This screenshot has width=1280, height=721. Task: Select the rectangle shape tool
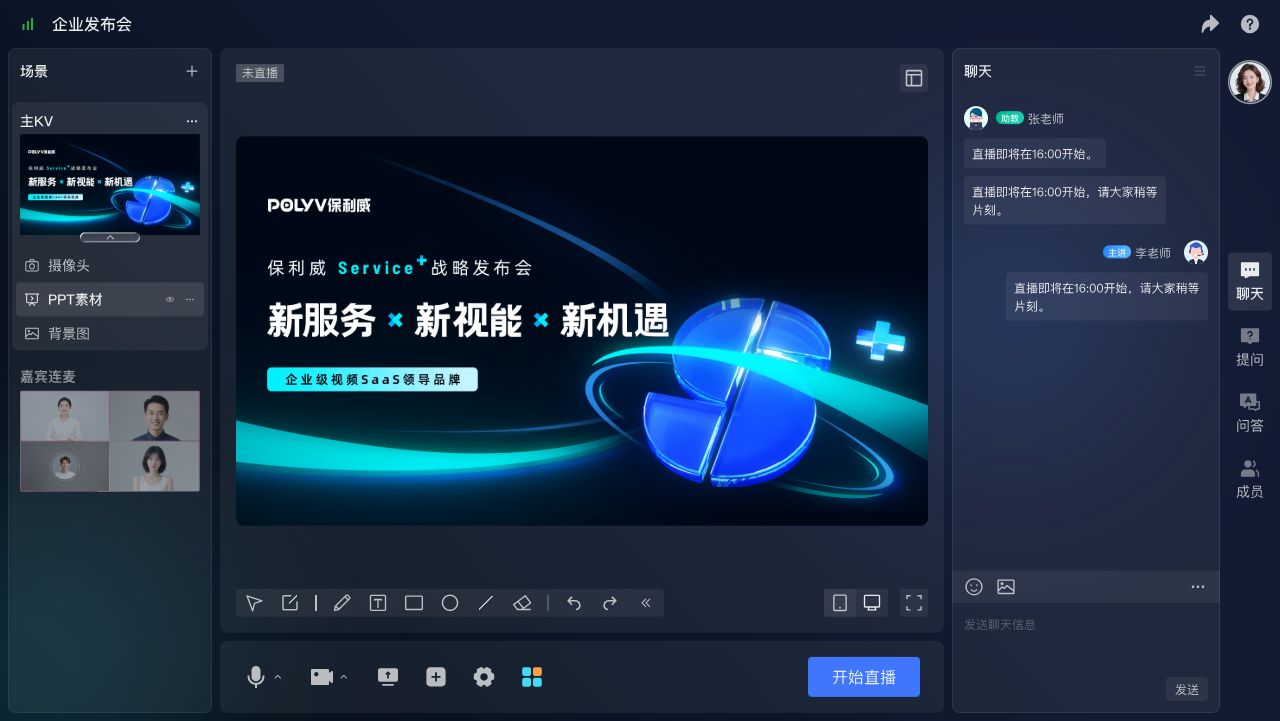coord(414,603)
